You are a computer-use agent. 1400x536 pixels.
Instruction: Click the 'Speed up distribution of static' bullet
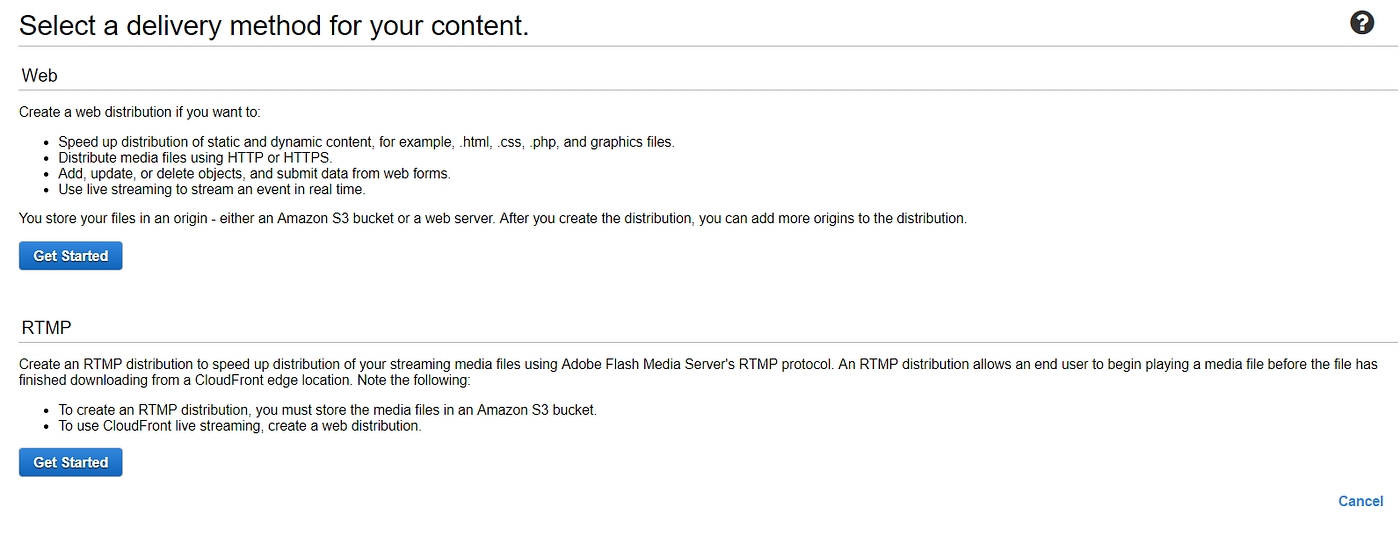pyautogui.click(x=366, y=142)
